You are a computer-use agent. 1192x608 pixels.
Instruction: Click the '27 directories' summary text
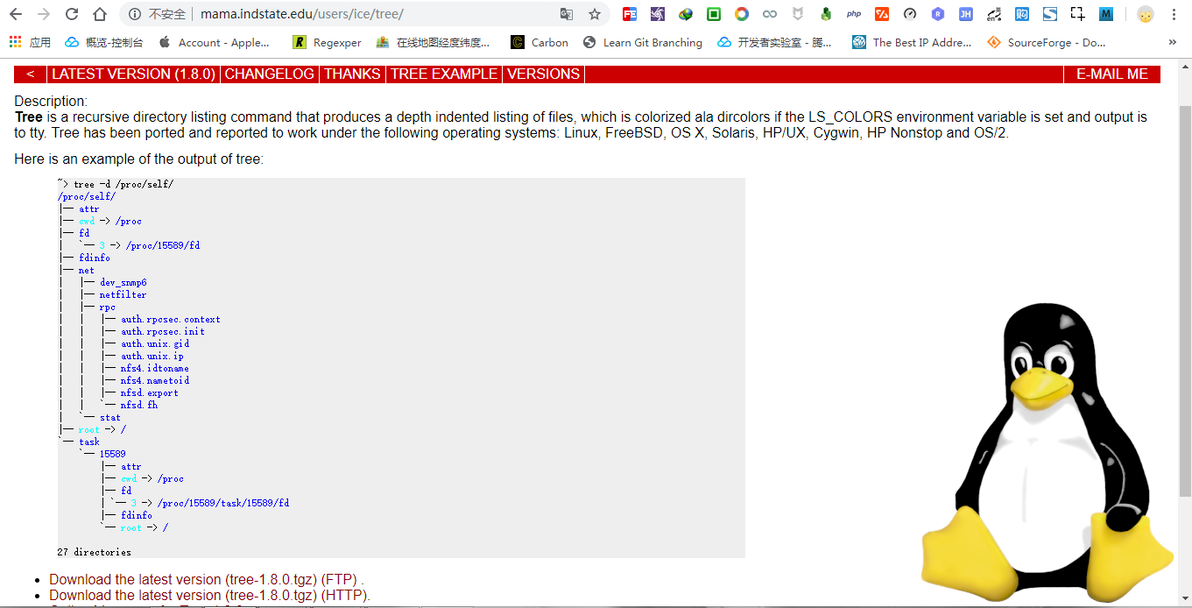94,552
